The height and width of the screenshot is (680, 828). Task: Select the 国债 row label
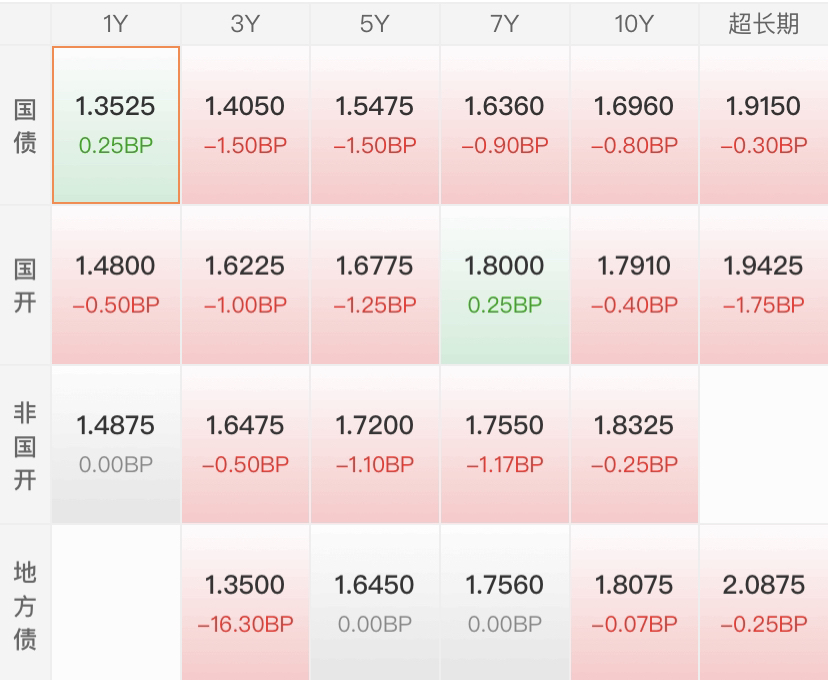click(25, 125)
